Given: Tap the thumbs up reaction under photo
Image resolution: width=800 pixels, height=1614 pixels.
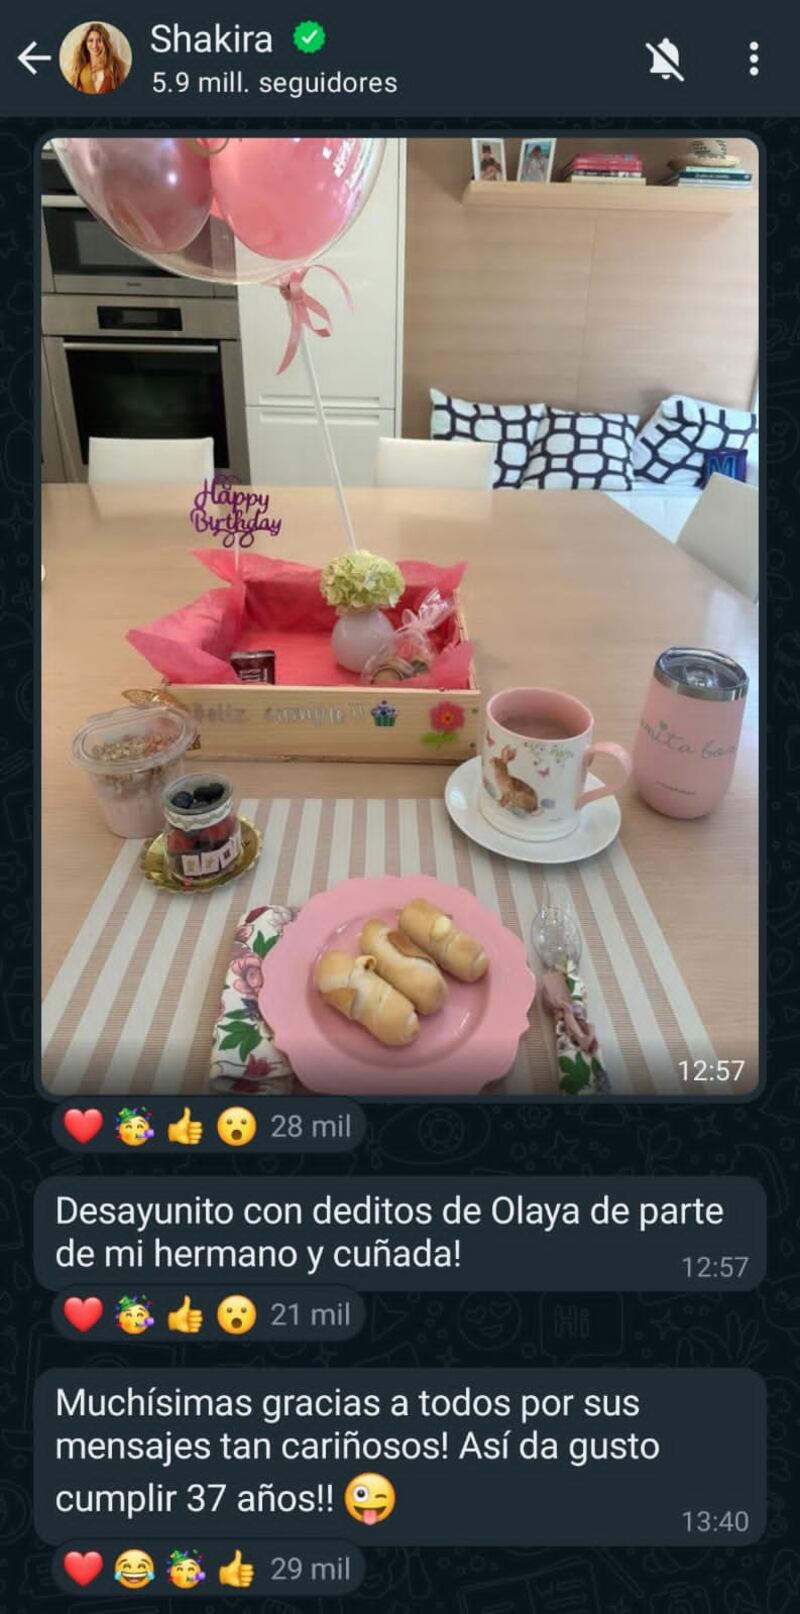Looking at the screenshot, I should (x=185, y=1127).
